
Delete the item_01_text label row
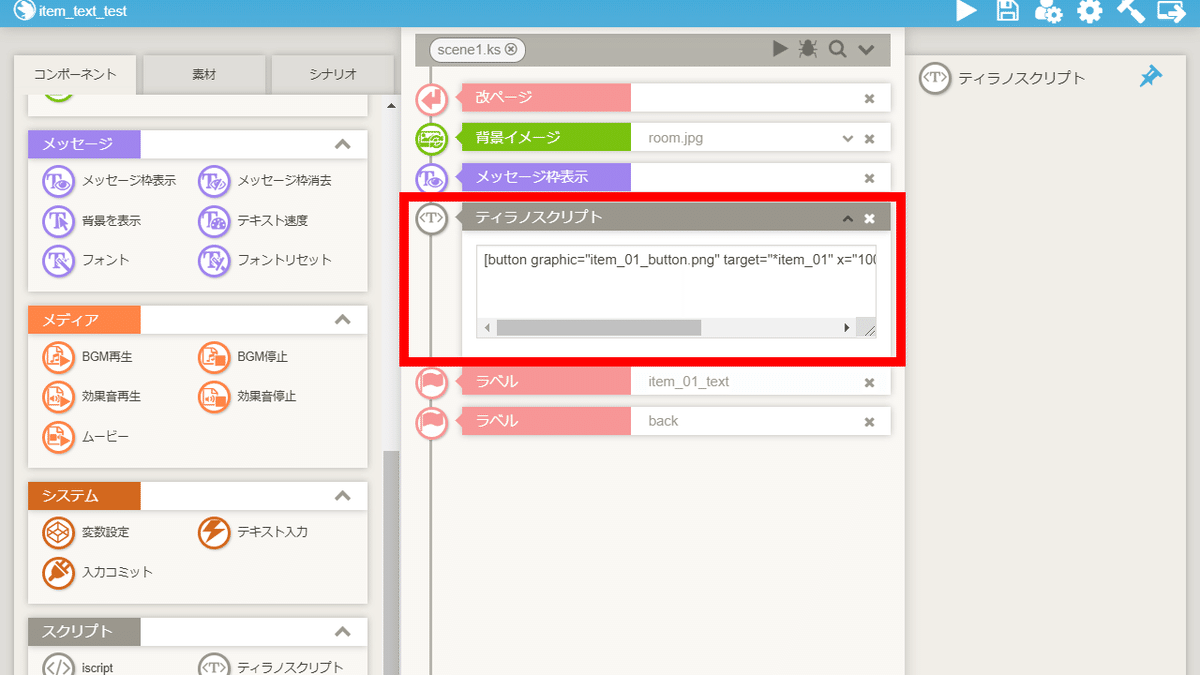(x=869, y=383)
